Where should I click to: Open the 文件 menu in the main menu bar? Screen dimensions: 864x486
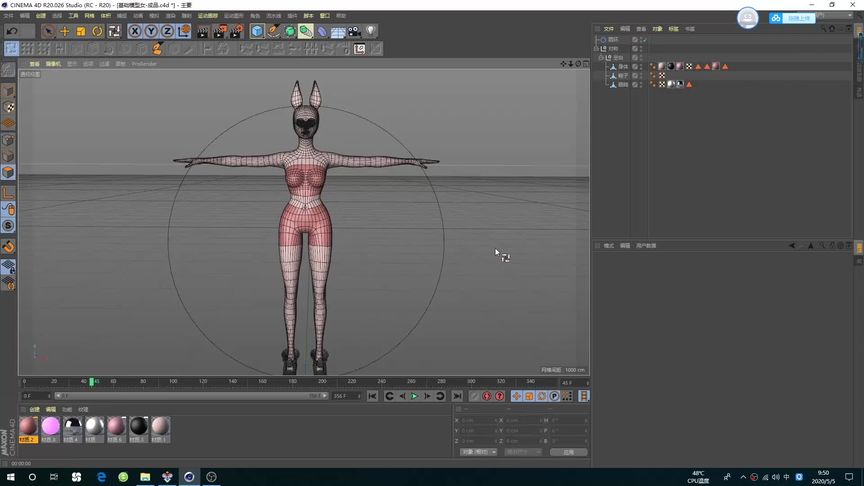pyautogui.click(x=8, y=16)
